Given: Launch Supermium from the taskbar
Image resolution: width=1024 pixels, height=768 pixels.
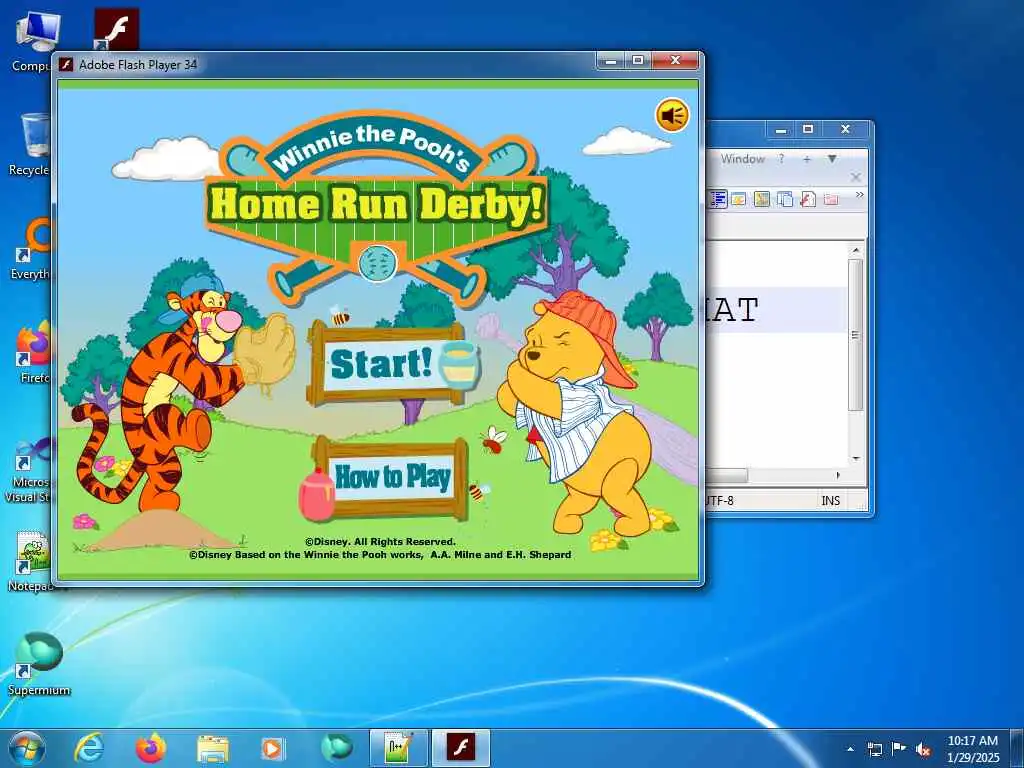Looking at the screenshot, I should click(336, 748).
